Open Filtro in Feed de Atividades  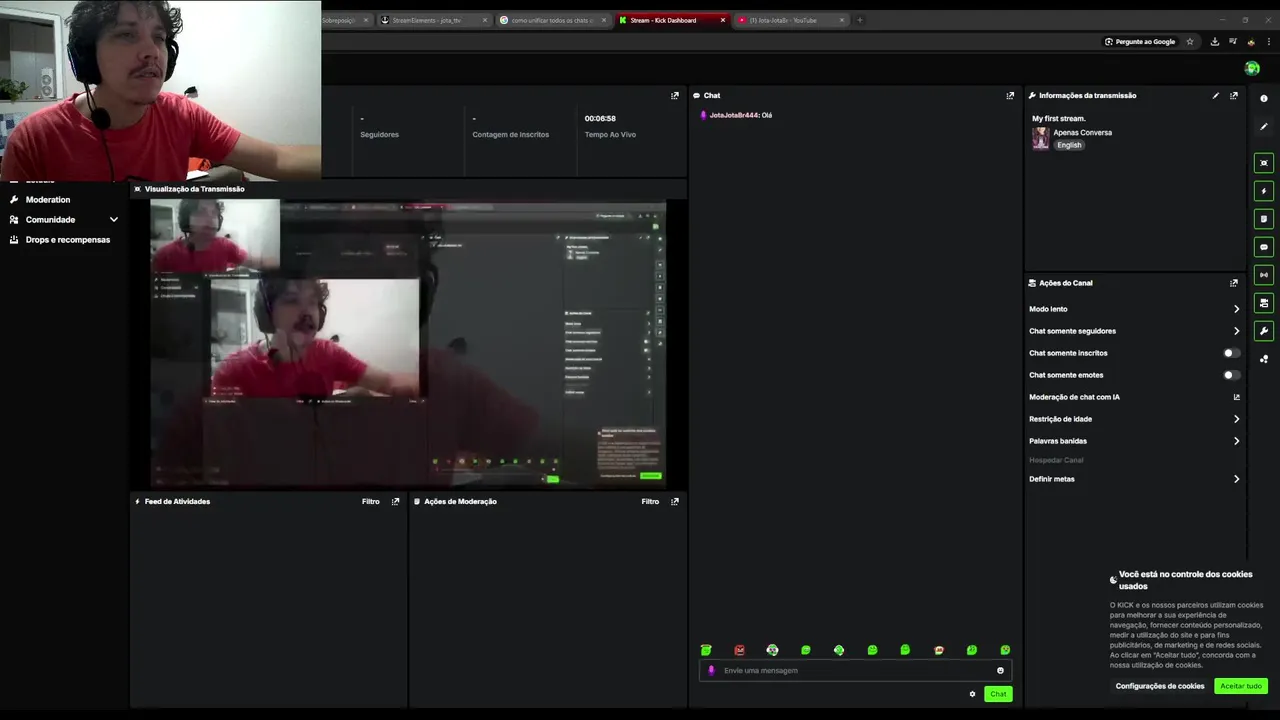click(371, 502)
